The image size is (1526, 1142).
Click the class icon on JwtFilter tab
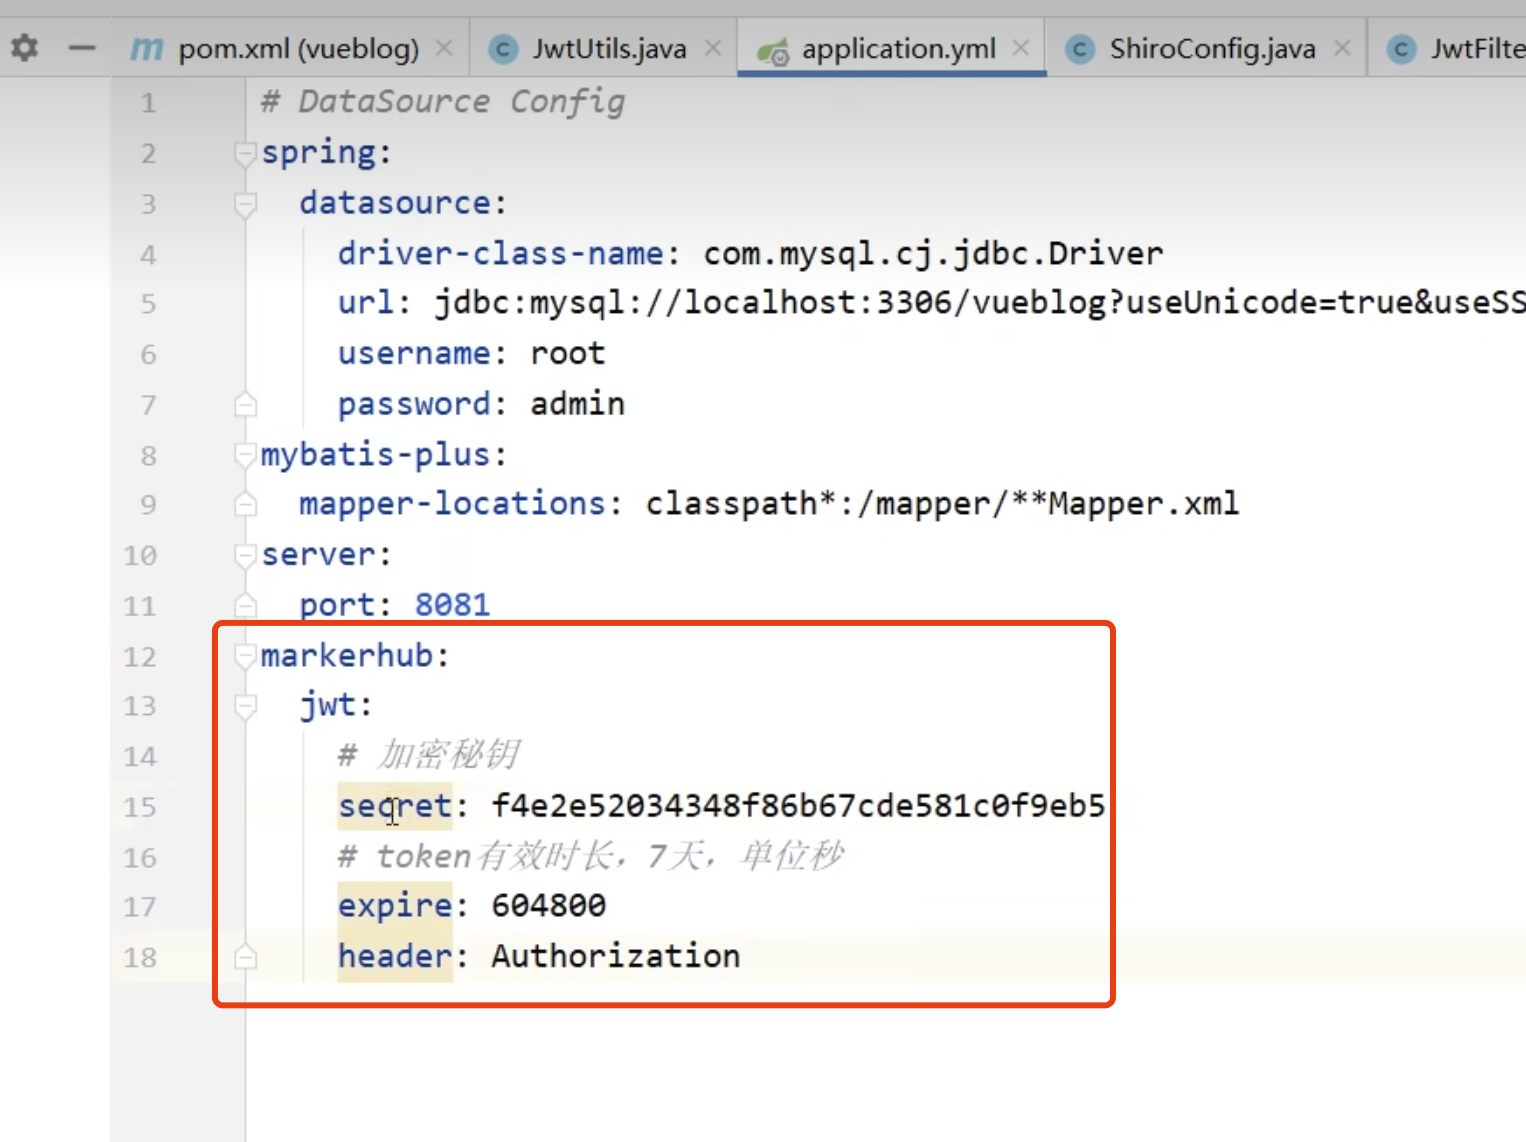pyautogui.click(x=1402, y=49)
